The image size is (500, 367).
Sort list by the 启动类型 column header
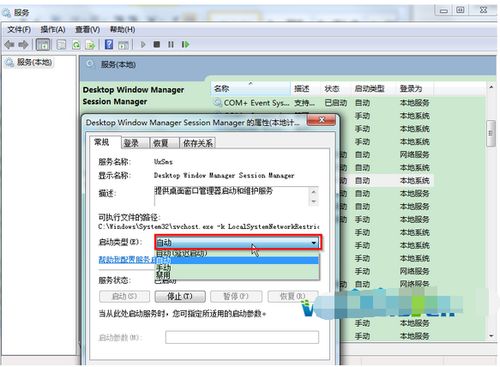pyautogui.click(x=373, y=89)
